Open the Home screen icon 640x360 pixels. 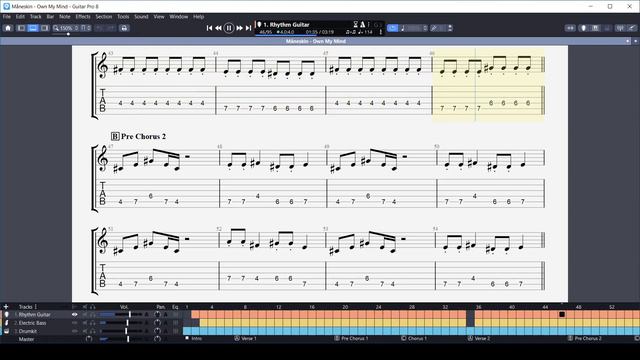tap(8, 28)
